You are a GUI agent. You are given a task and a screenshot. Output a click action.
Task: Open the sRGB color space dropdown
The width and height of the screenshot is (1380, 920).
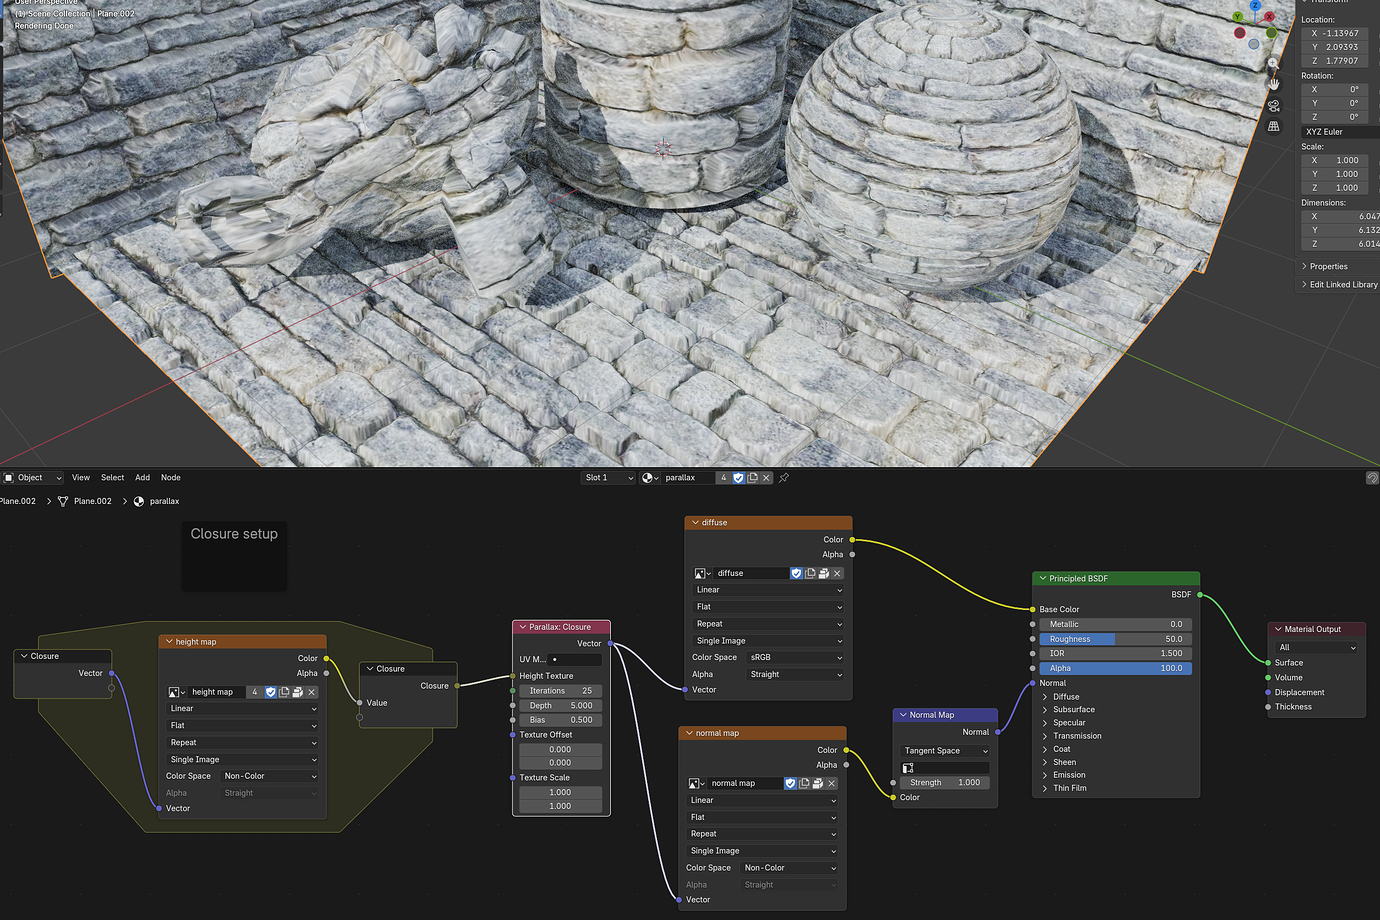pos(796,658)
